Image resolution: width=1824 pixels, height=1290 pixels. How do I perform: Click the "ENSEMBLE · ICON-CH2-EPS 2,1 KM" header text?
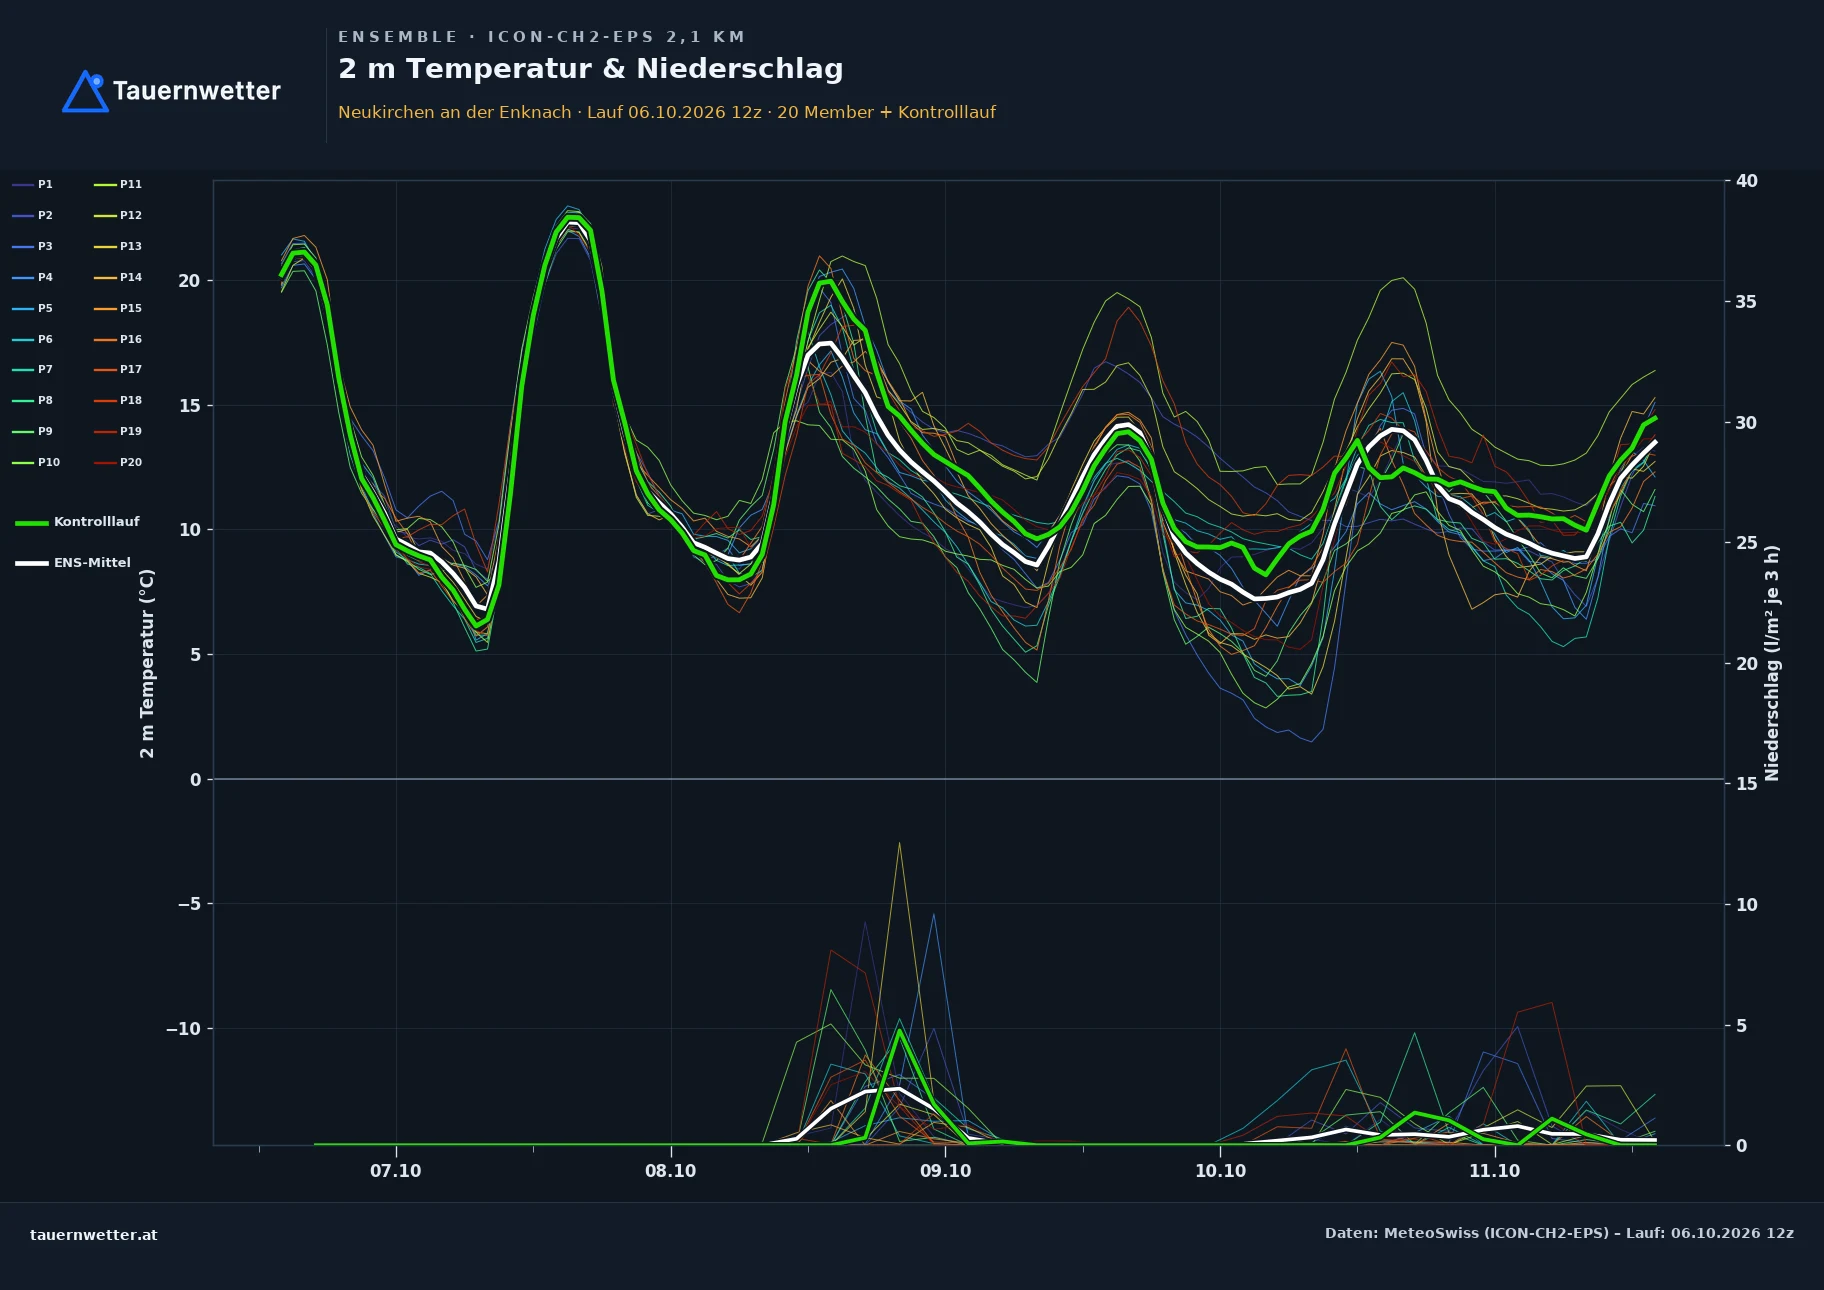(x=542, y=37)
